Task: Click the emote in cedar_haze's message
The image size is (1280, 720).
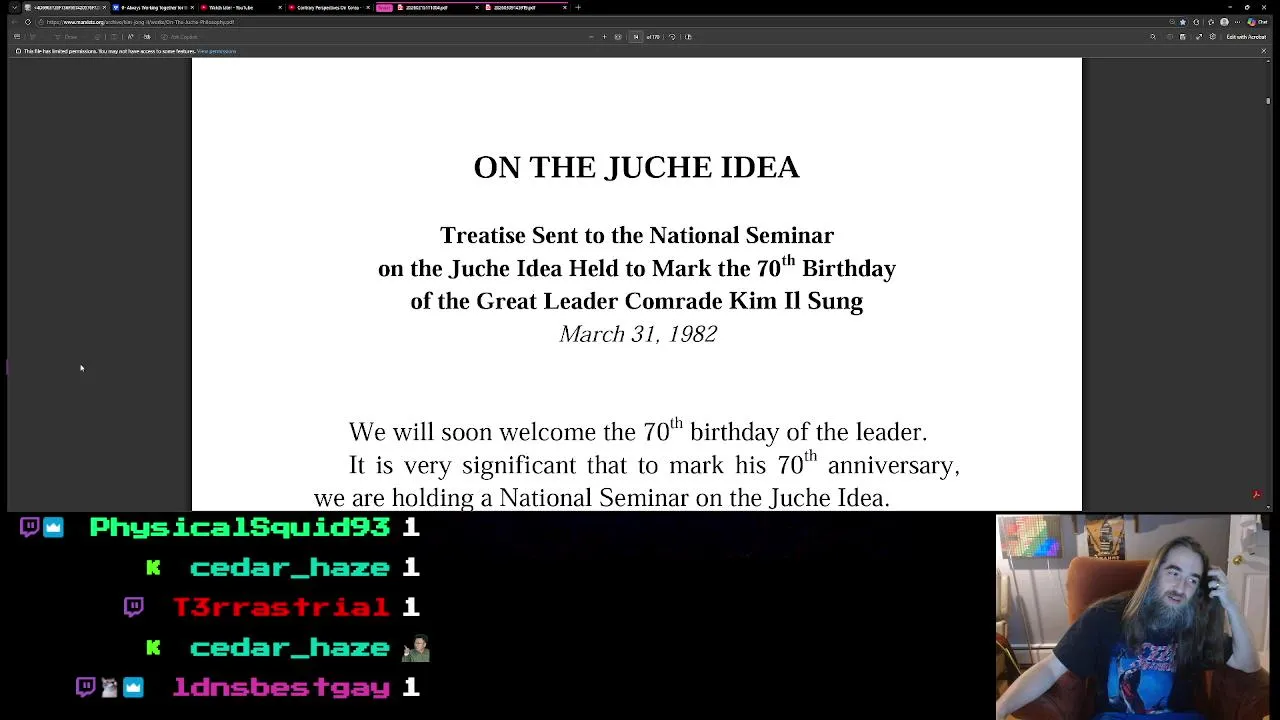Action: pos(415,648)
